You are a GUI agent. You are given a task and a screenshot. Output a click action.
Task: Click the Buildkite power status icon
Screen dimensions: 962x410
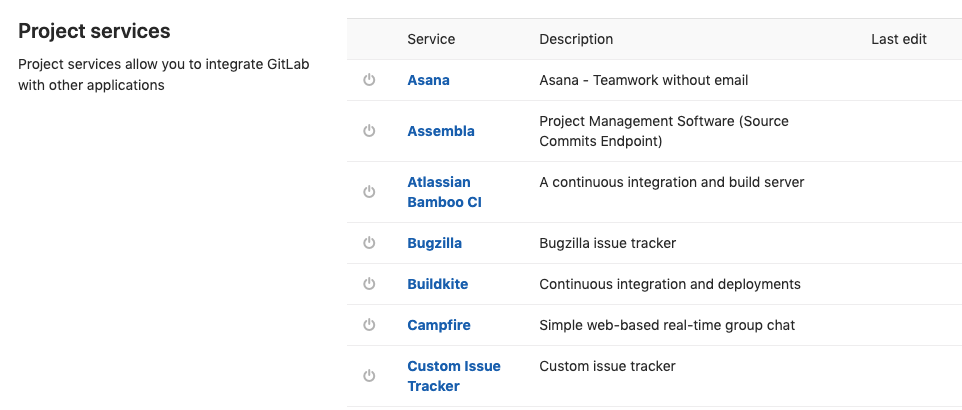pos(369,284)
